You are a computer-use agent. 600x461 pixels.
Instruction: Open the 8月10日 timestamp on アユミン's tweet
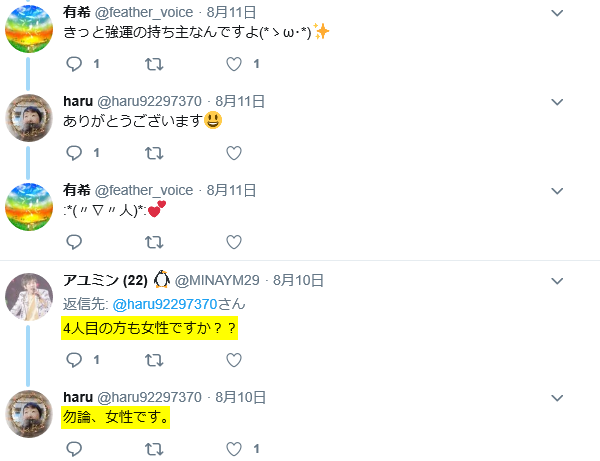tap(298, 281)
